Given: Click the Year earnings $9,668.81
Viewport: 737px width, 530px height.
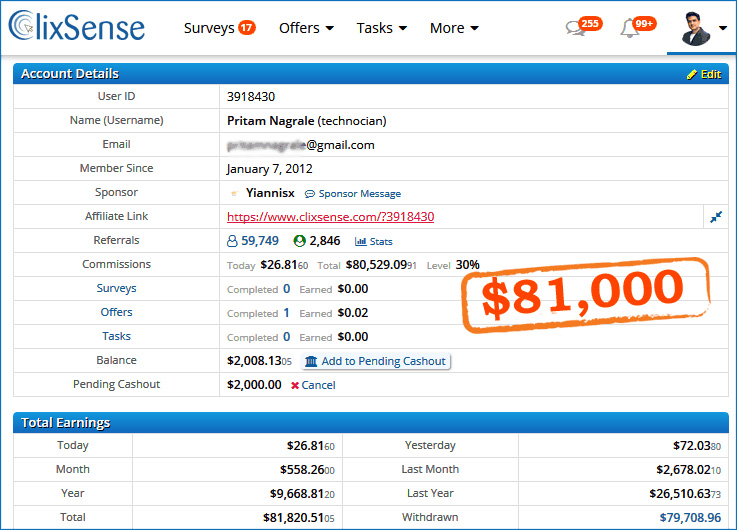Looking at the screenshot, I should pyautogui.click(x=302, y=493).
